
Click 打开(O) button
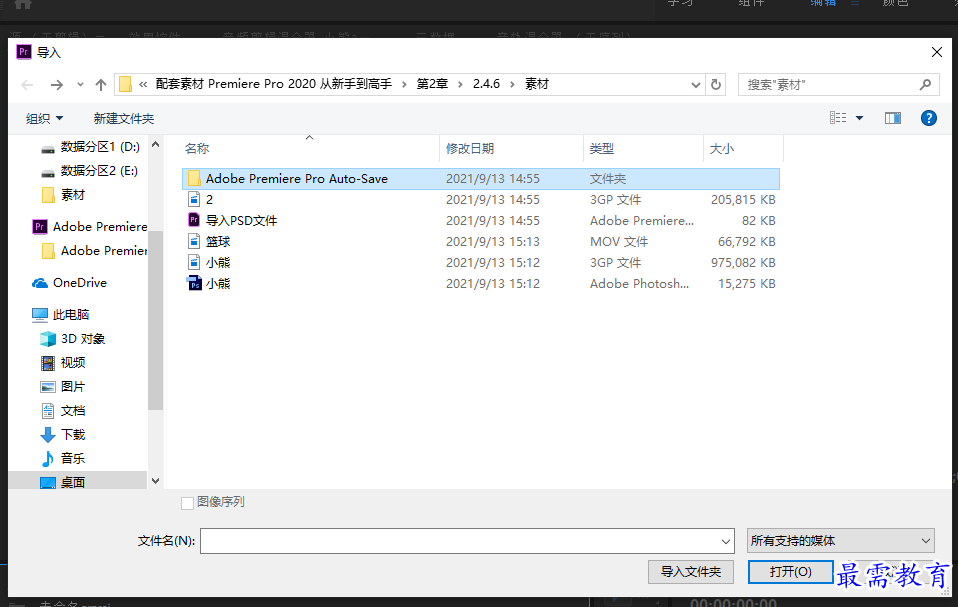791,572
